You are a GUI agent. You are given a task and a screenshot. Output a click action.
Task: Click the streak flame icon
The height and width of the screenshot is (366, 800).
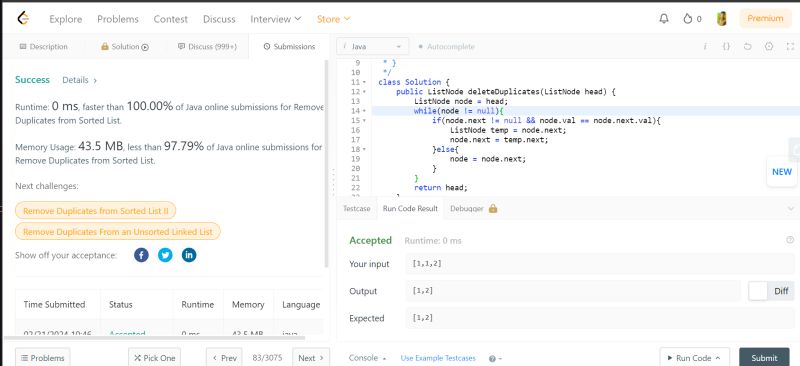pyautogui.click(x=688, y=19)
